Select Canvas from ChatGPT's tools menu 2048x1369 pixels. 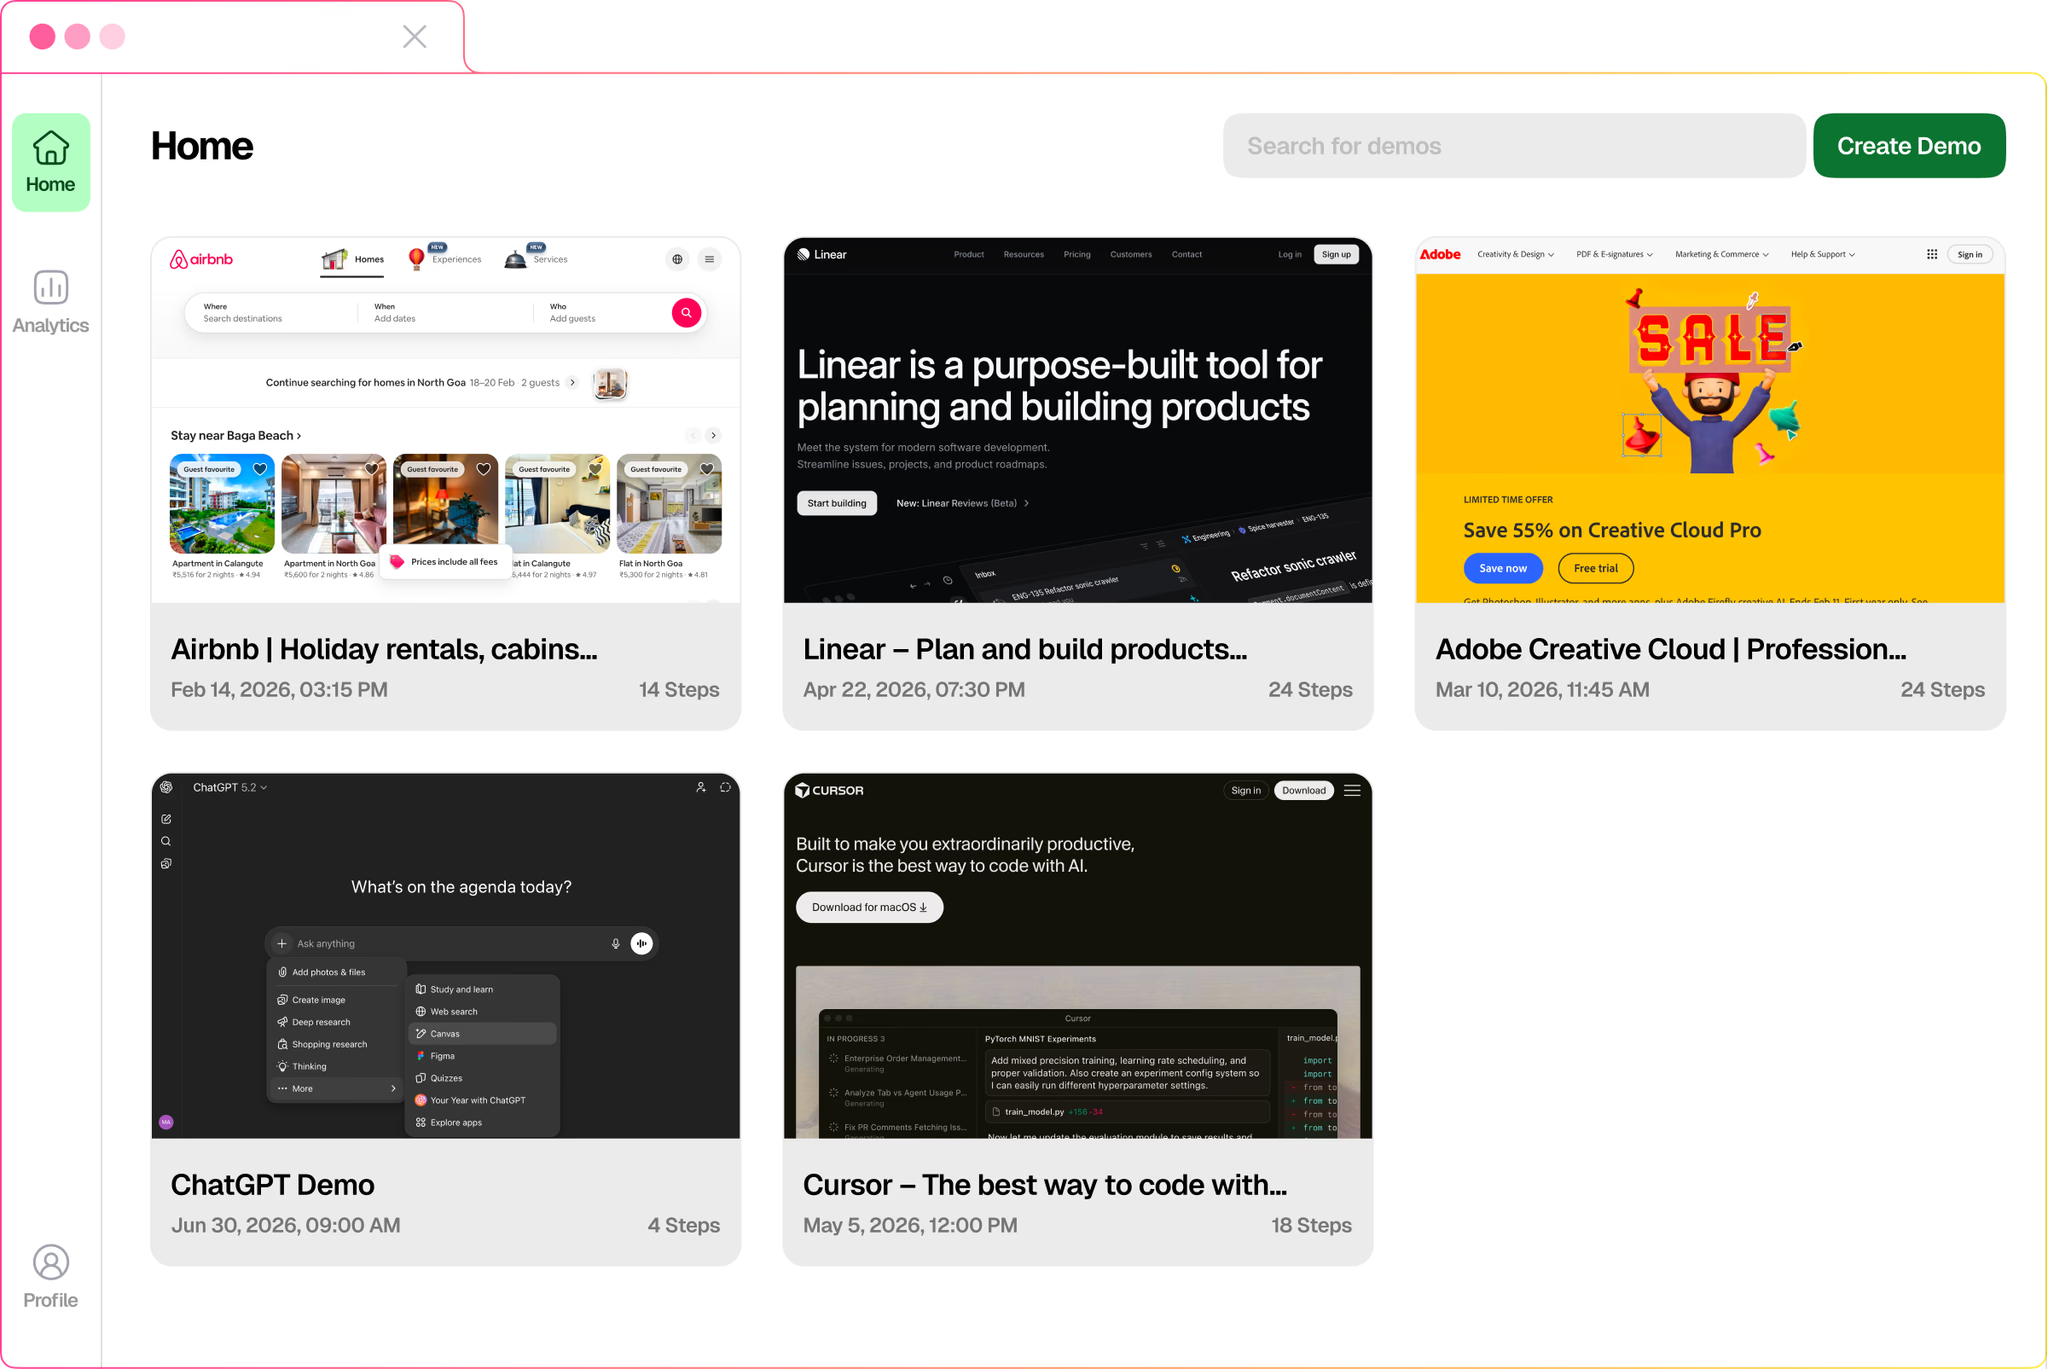click(x=445, y=1033)
